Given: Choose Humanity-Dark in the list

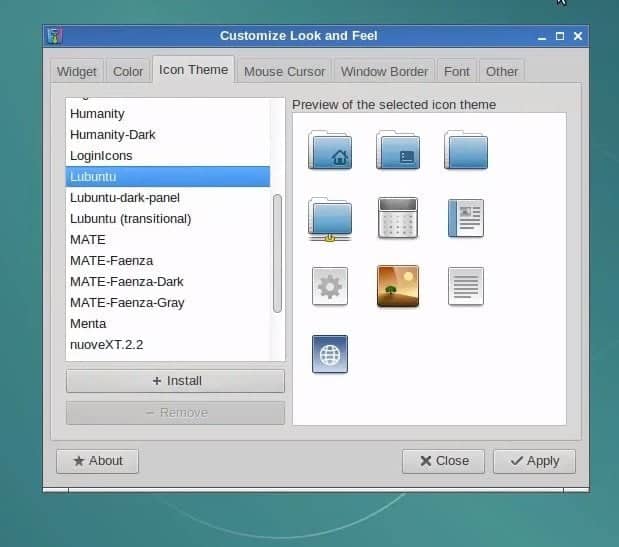Looking at the screenshot, I should click(168, 135).
